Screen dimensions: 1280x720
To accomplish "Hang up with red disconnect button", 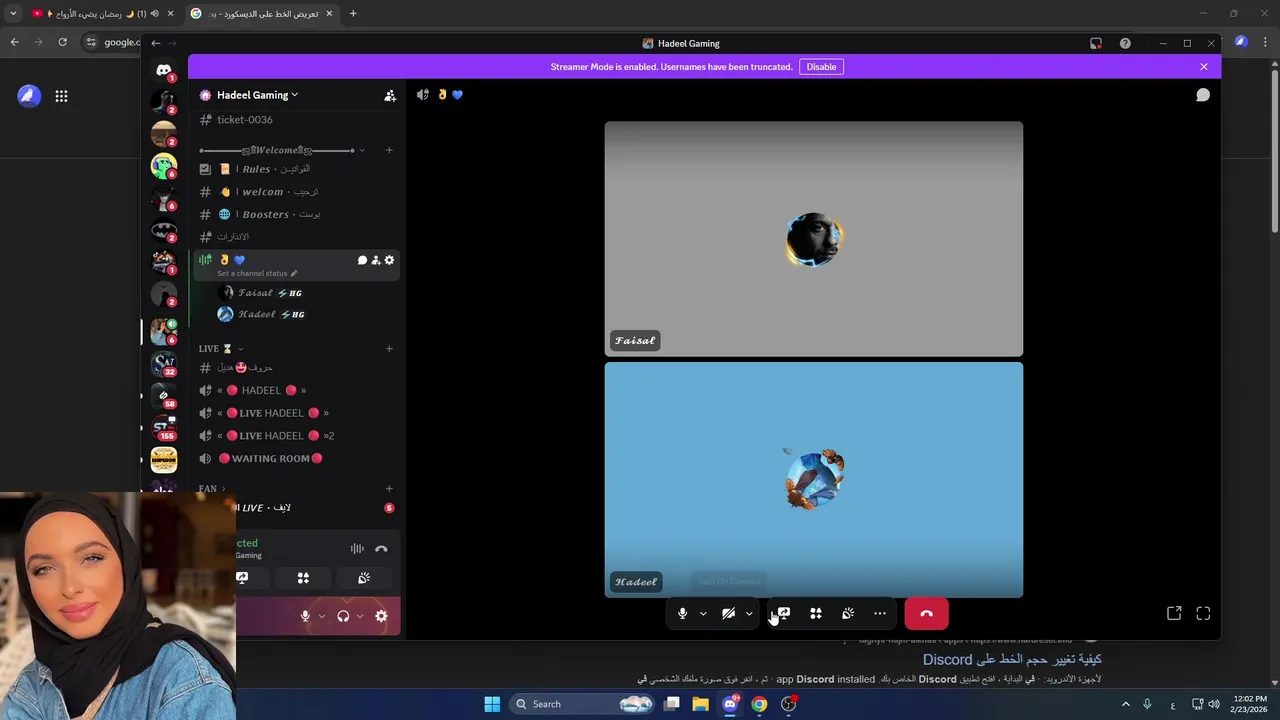I will pyautogui.click(x=926, y=614).
